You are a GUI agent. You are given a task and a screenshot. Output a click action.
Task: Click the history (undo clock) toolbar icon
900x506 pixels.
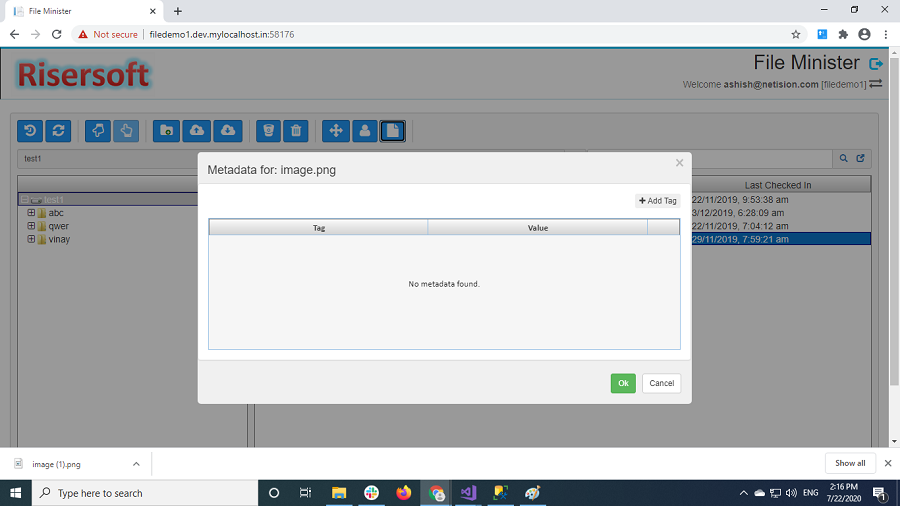tap(30, 131)
